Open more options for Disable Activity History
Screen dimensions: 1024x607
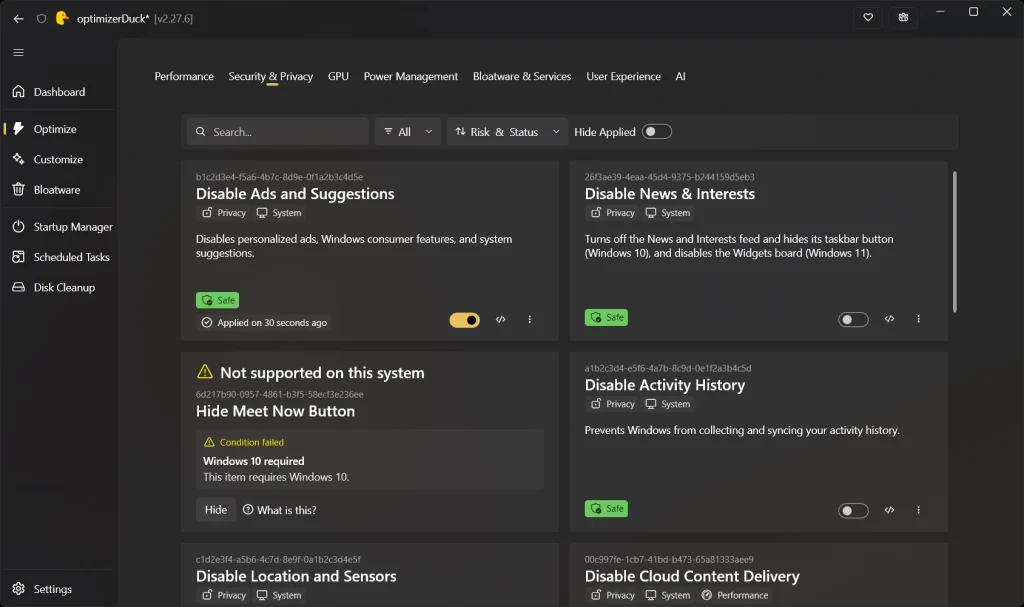coord(918,510)
